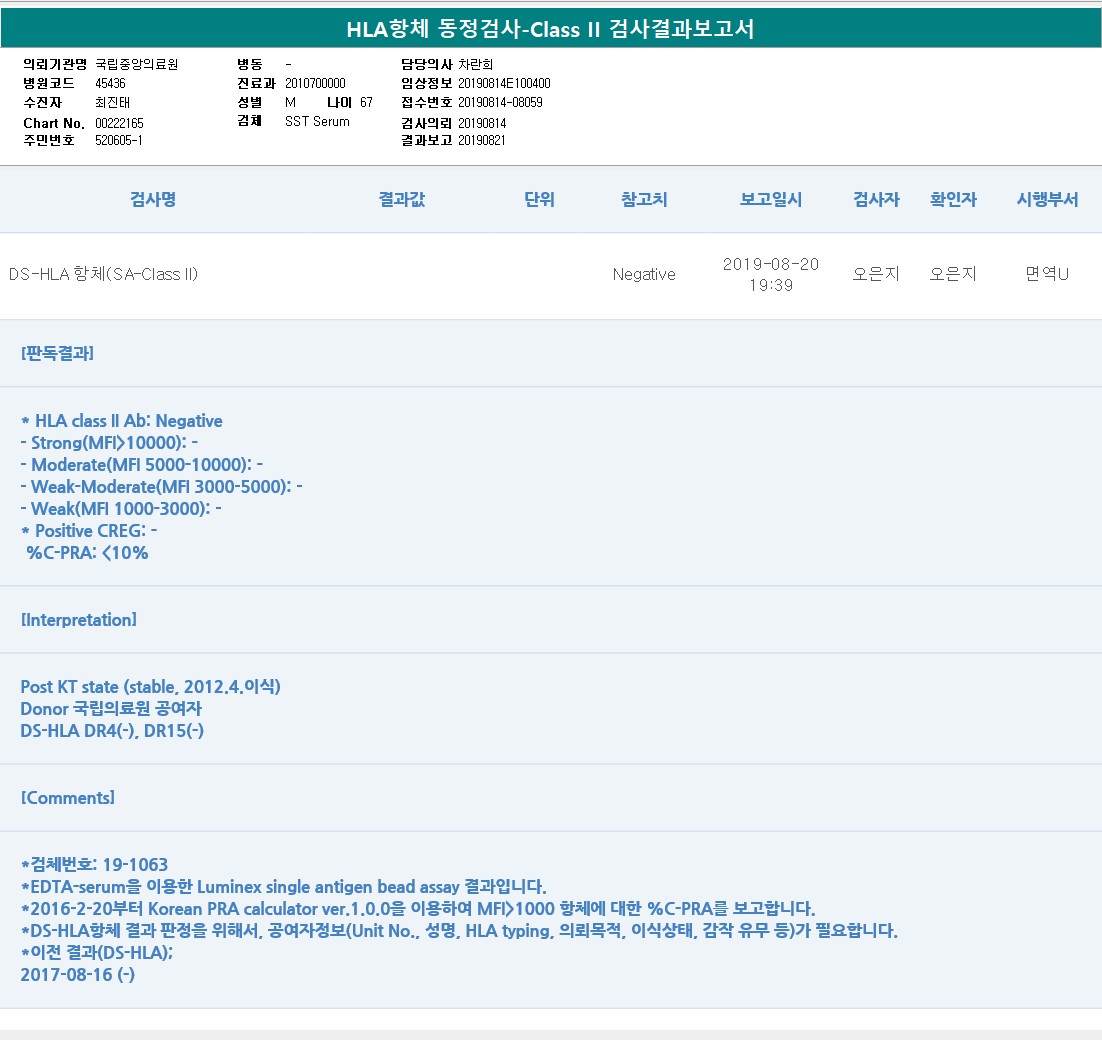This screenshot has height=1040, width=1102.
Task: Select the specimen number line '19-1063'
Action: pyautogui.click(x=95, y=864)
